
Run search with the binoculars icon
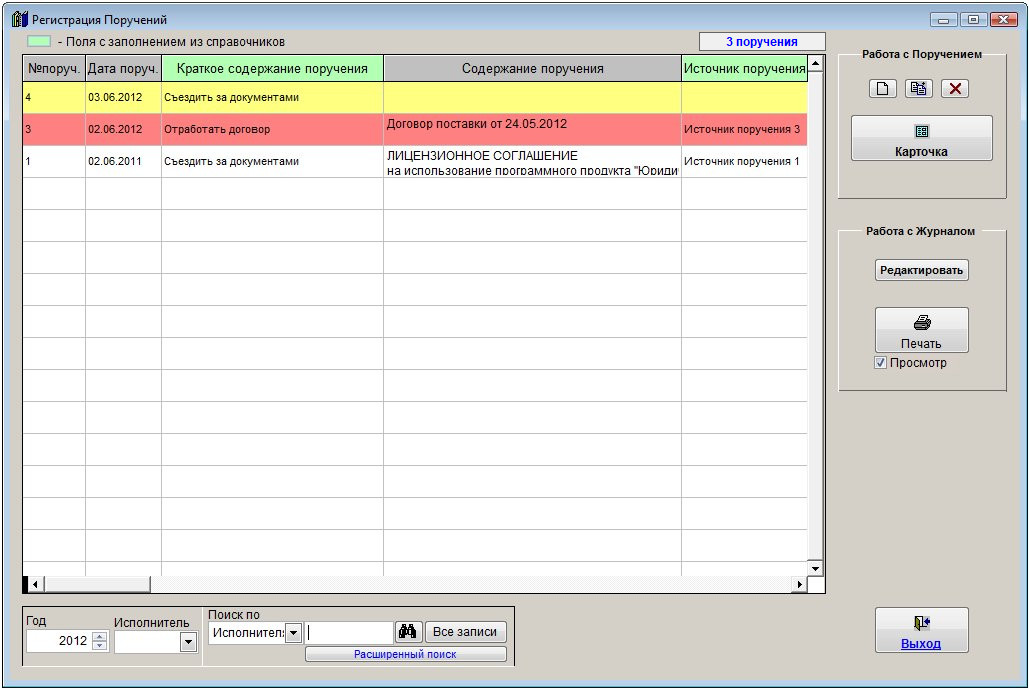408,632
